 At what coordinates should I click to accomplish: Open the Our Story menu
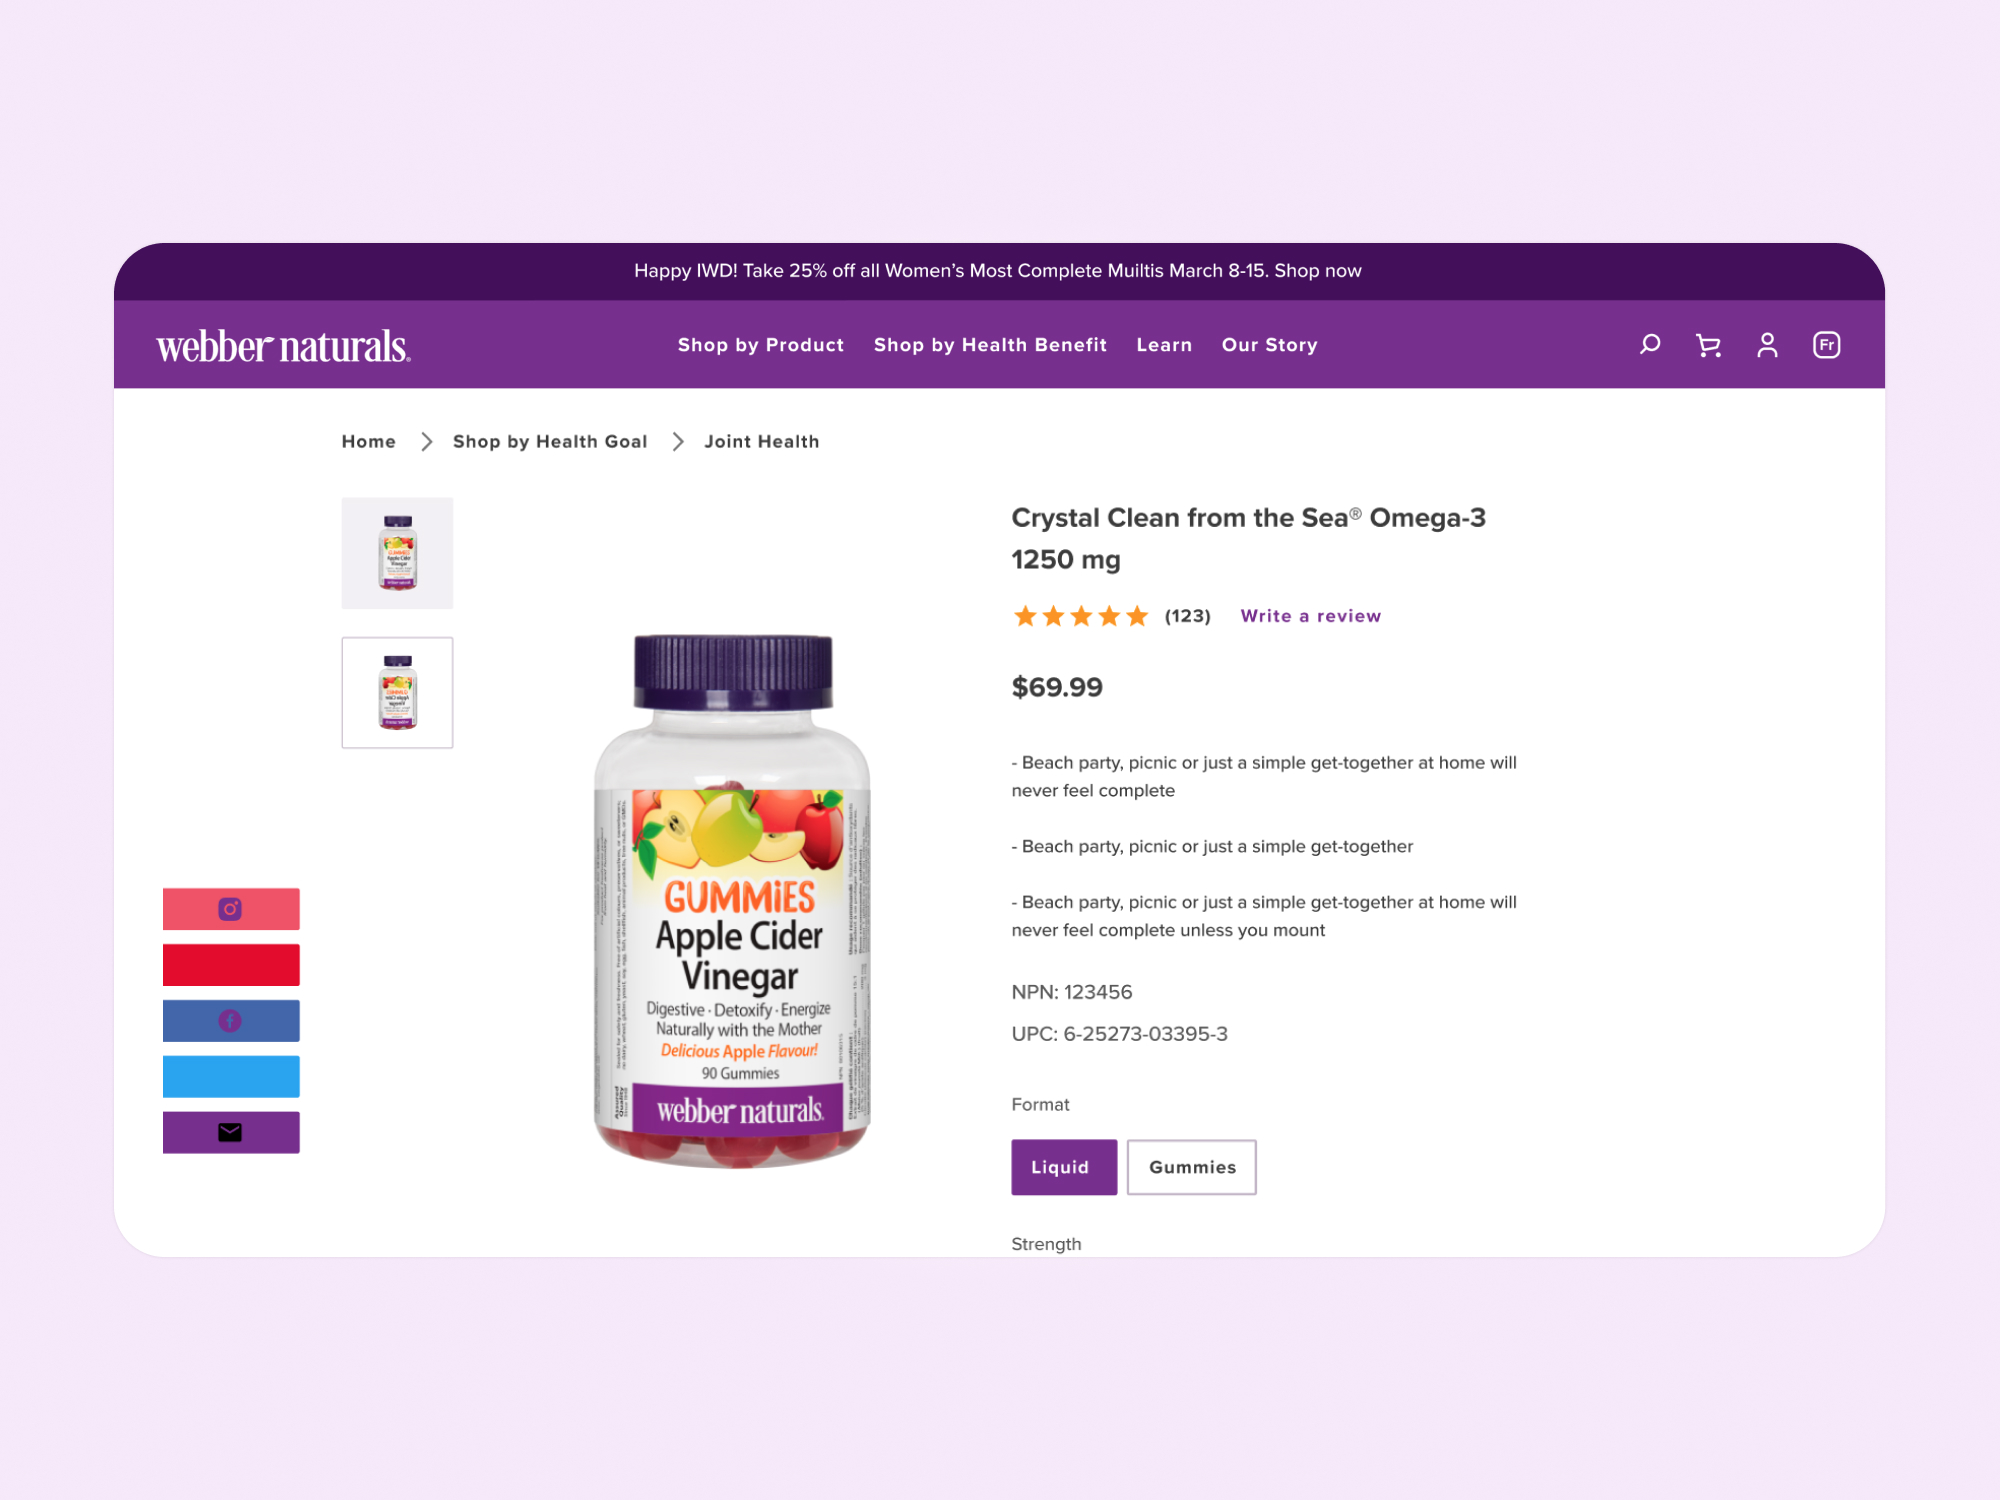click(1270, 345)
